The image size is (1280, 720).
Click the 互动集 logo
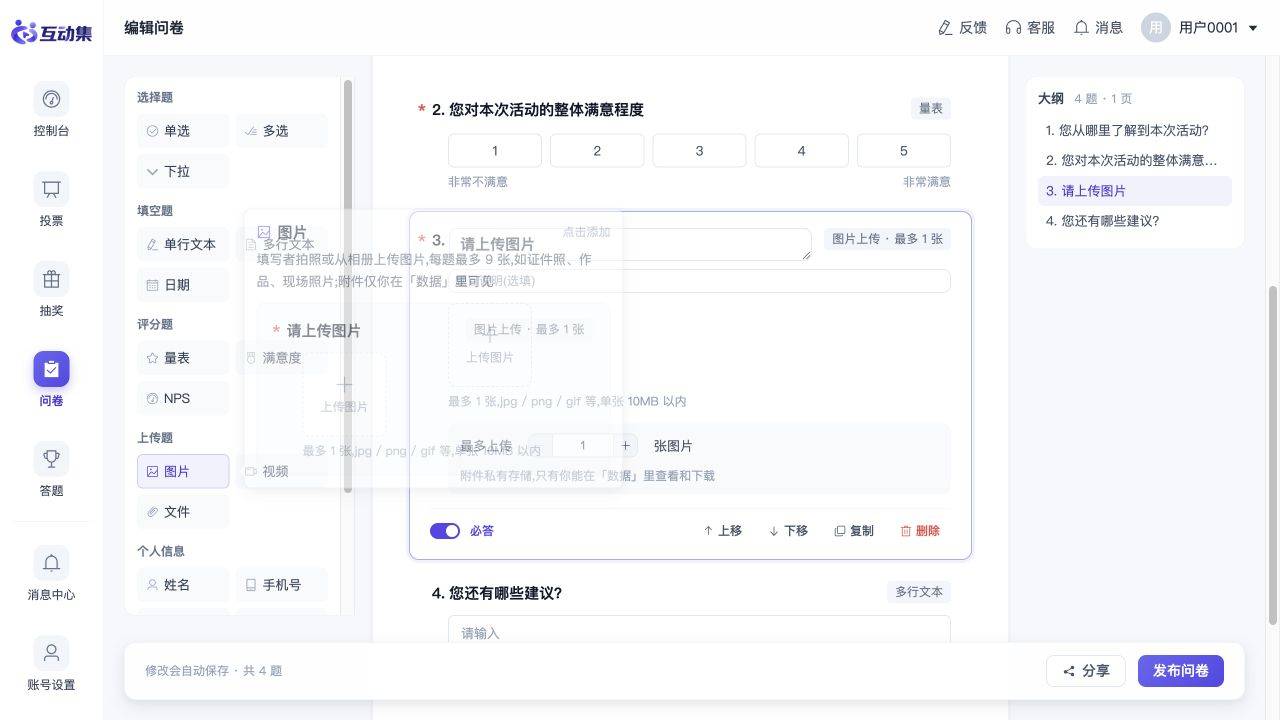[x=51, y=32]
